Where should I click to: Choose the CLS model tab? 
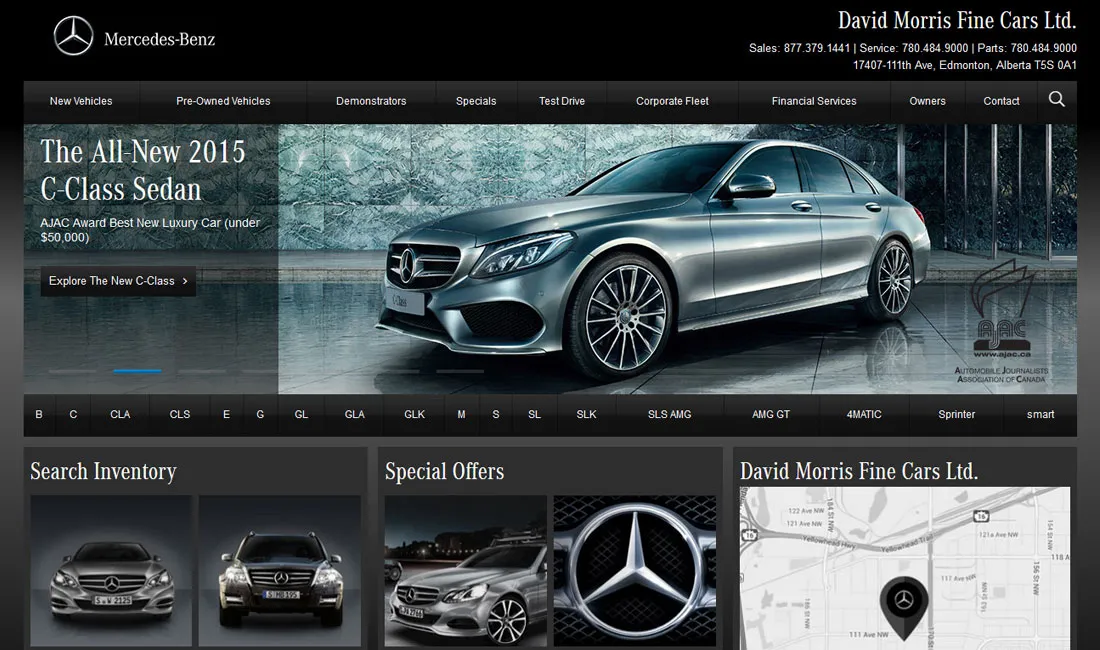180,414
